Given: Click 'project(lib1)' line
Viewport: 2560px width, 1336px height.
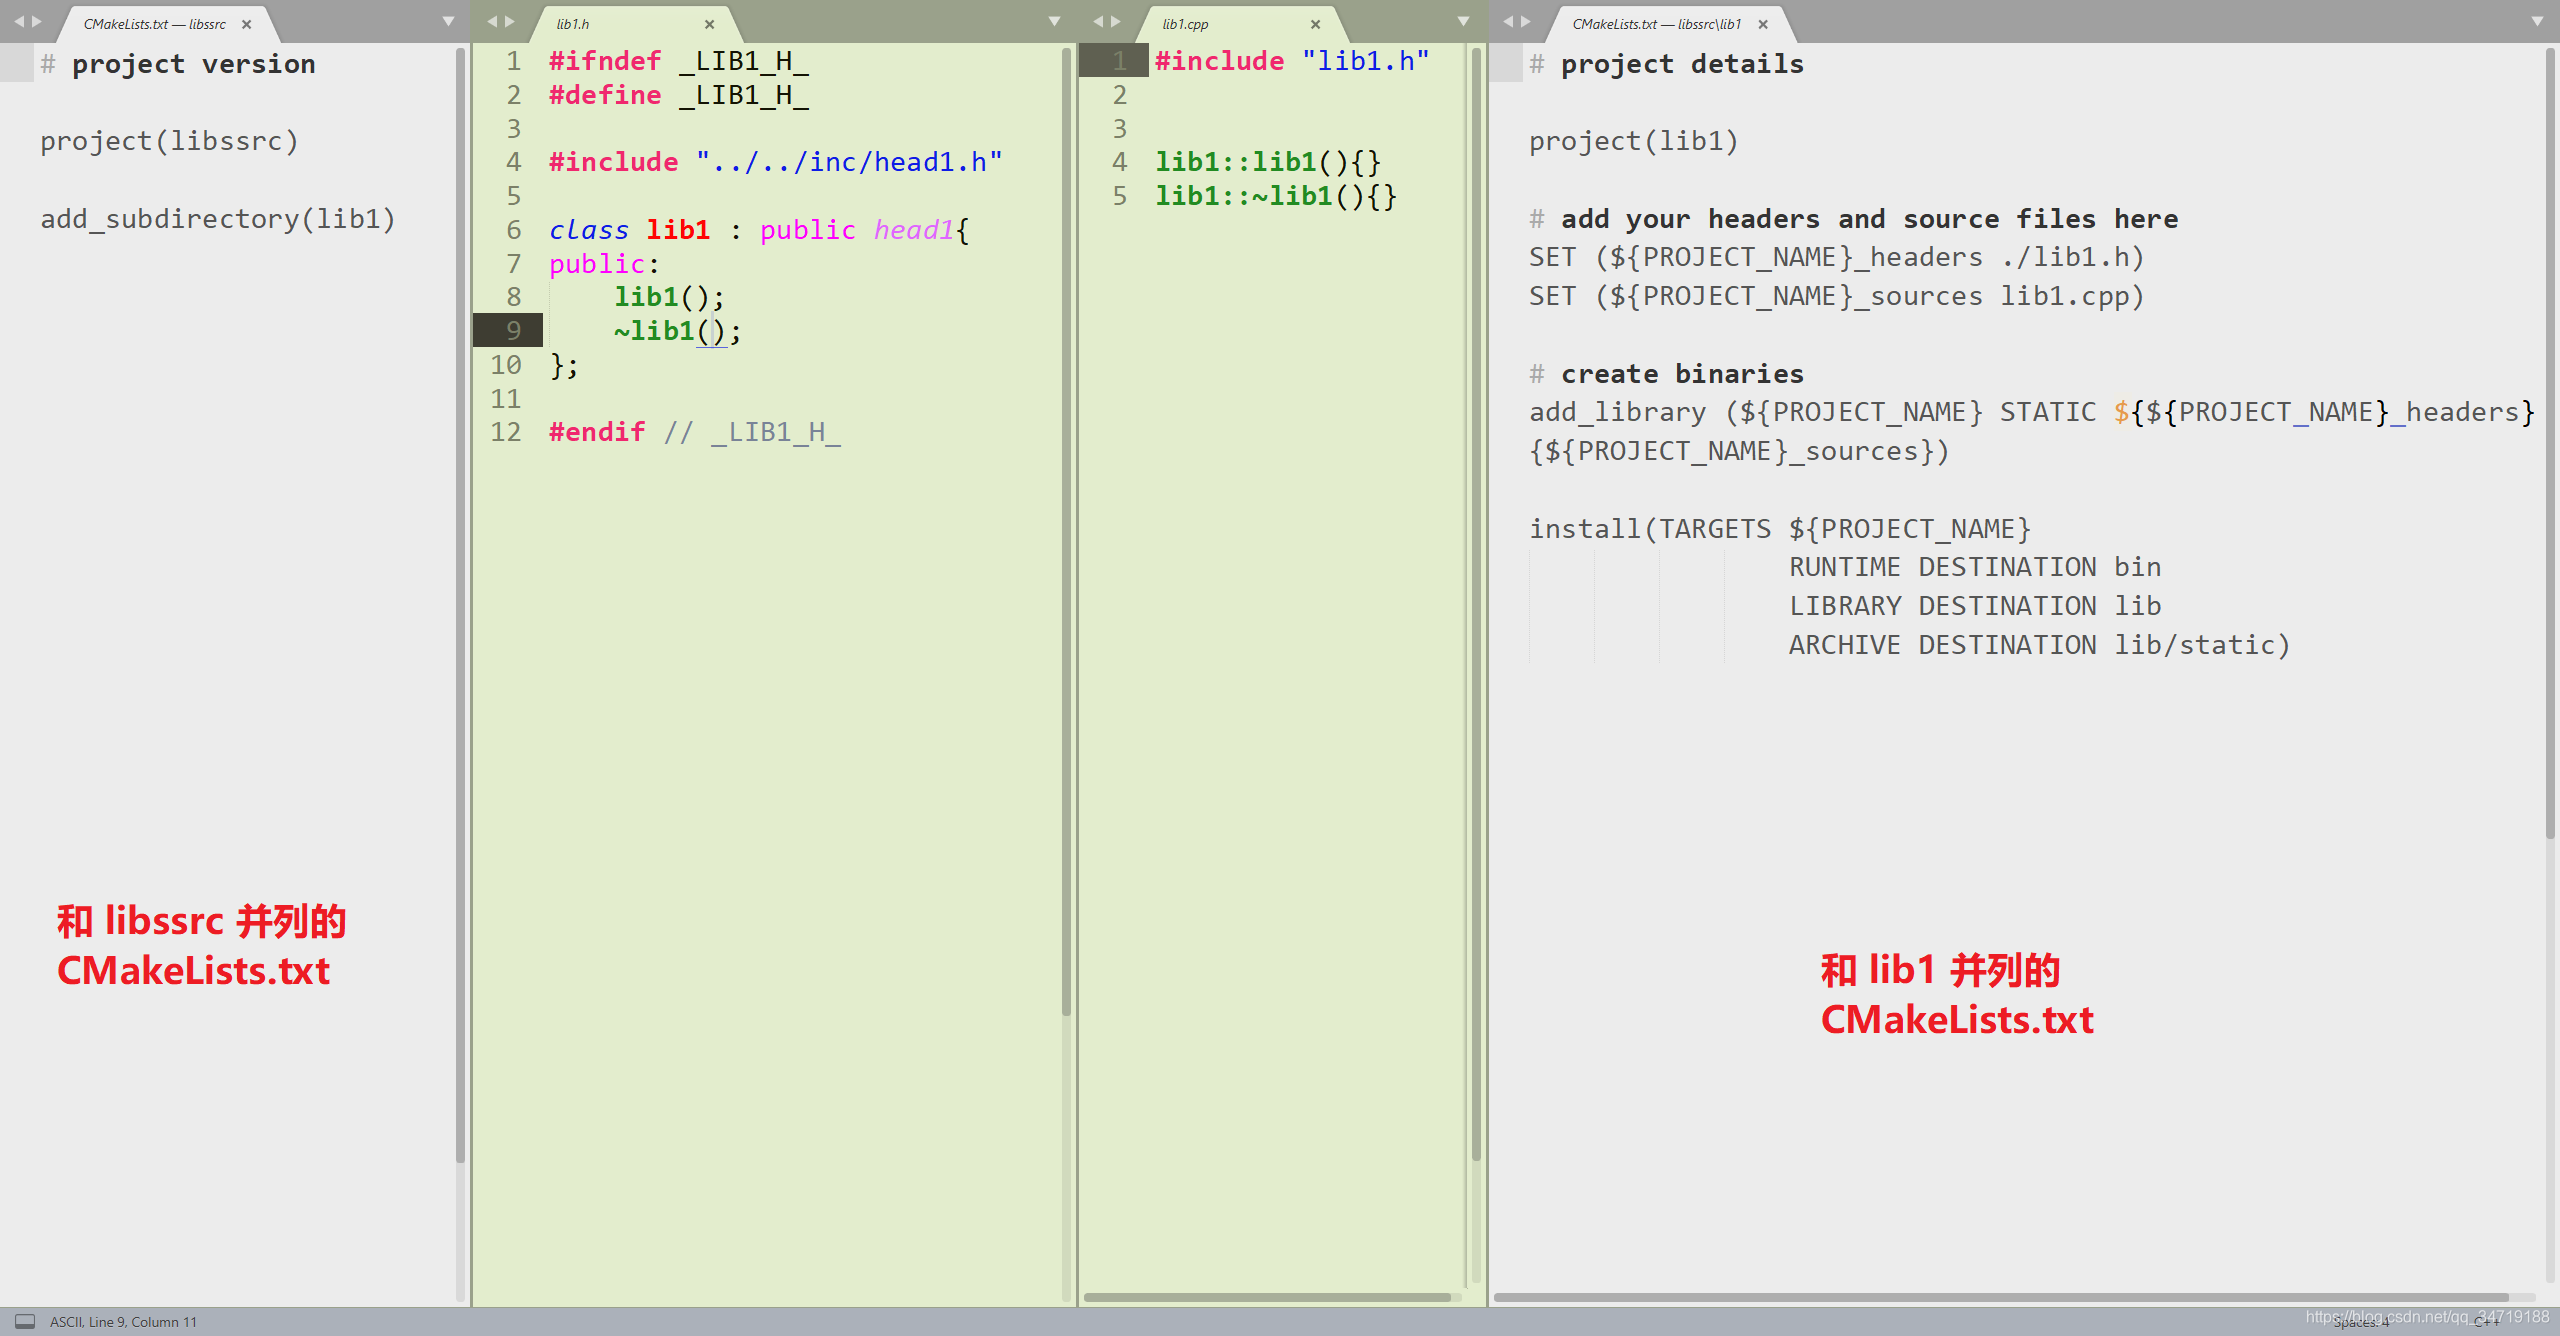Looking at the screenshot, I should [1634, 141].
